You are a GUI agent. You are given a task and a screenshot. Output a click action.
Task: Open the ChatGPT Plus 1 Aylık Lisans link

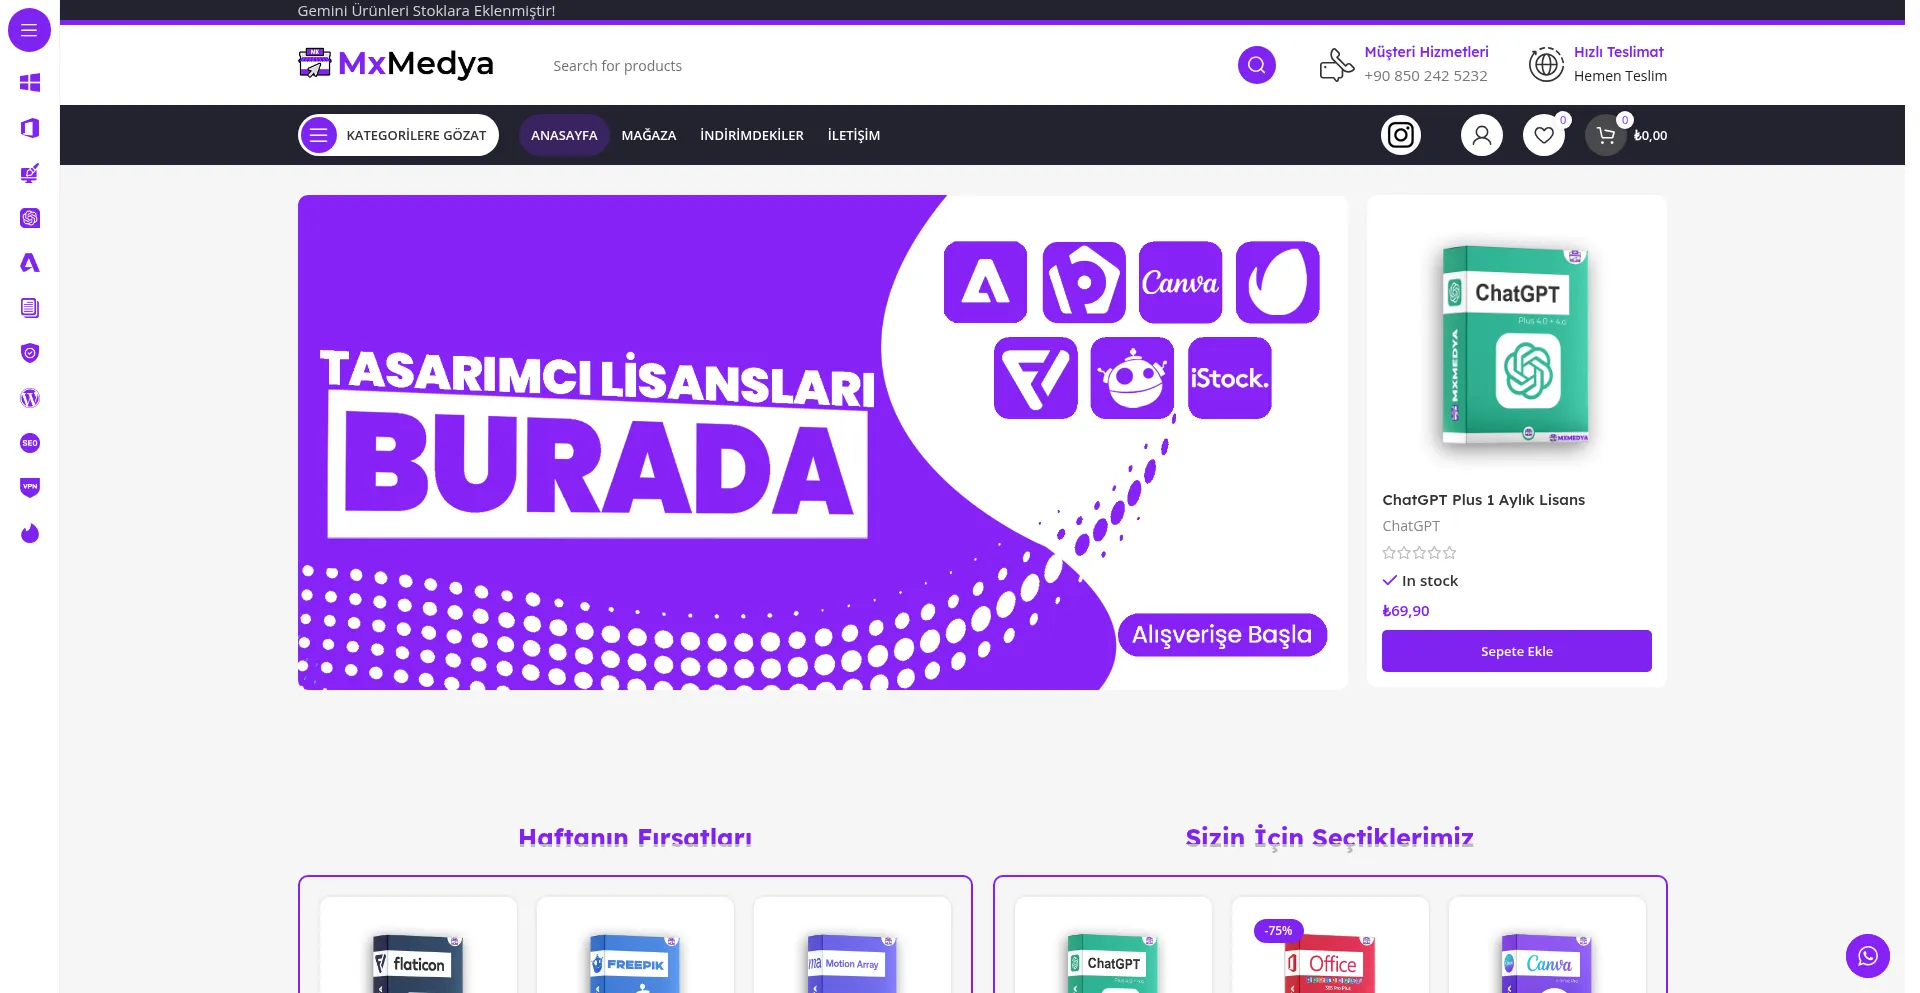click(1483, 500)
